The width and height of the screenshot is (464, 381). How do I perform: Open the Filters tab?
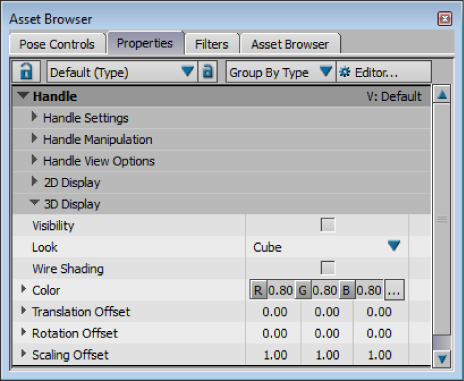pos(212,44)
